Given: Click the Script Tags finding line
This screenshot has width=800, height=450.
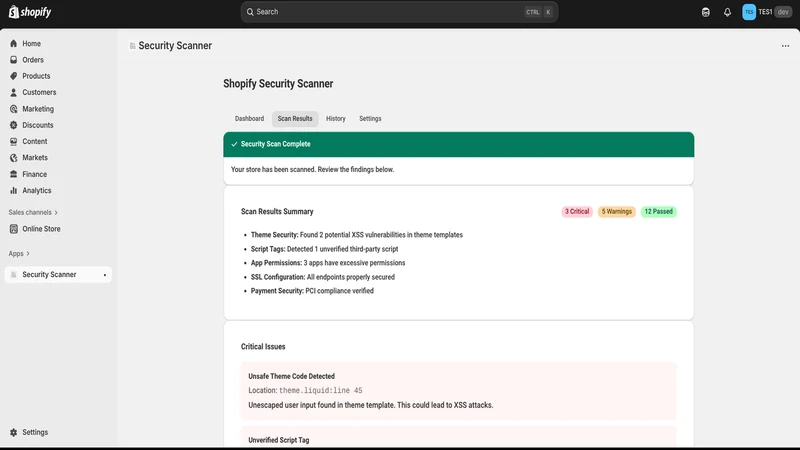Looking at the screenshot, I should click(324, 249).
